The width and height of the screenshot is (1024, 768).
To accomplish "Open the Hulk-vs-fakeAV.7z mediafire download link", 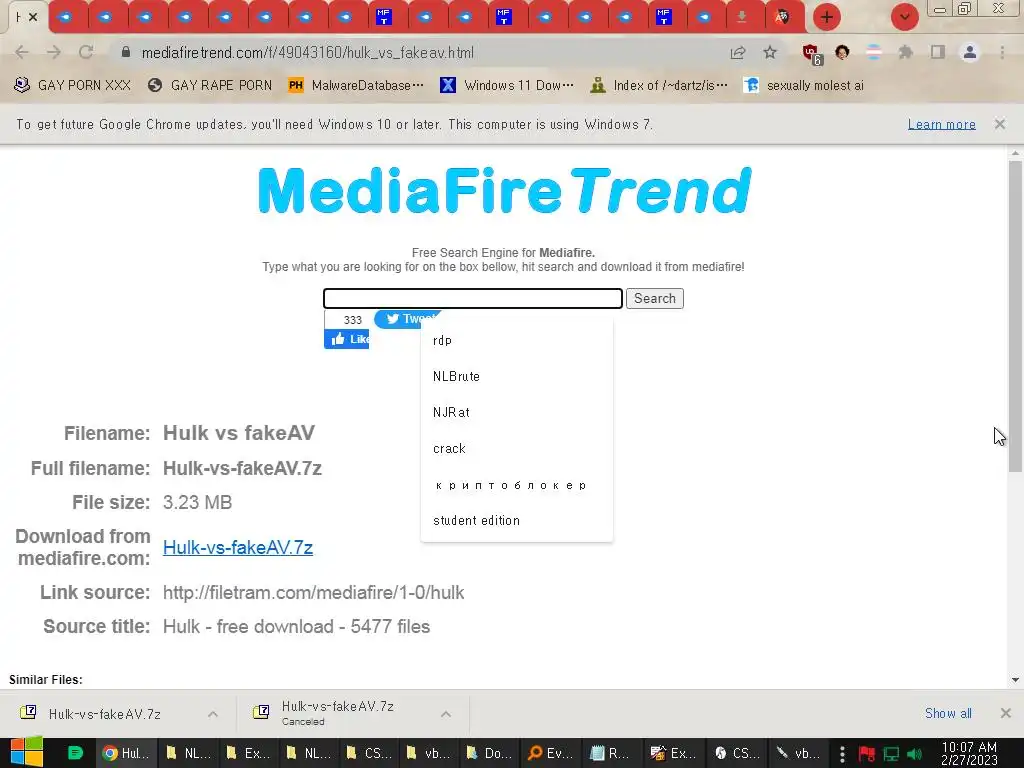I will [x=238, y=547].
